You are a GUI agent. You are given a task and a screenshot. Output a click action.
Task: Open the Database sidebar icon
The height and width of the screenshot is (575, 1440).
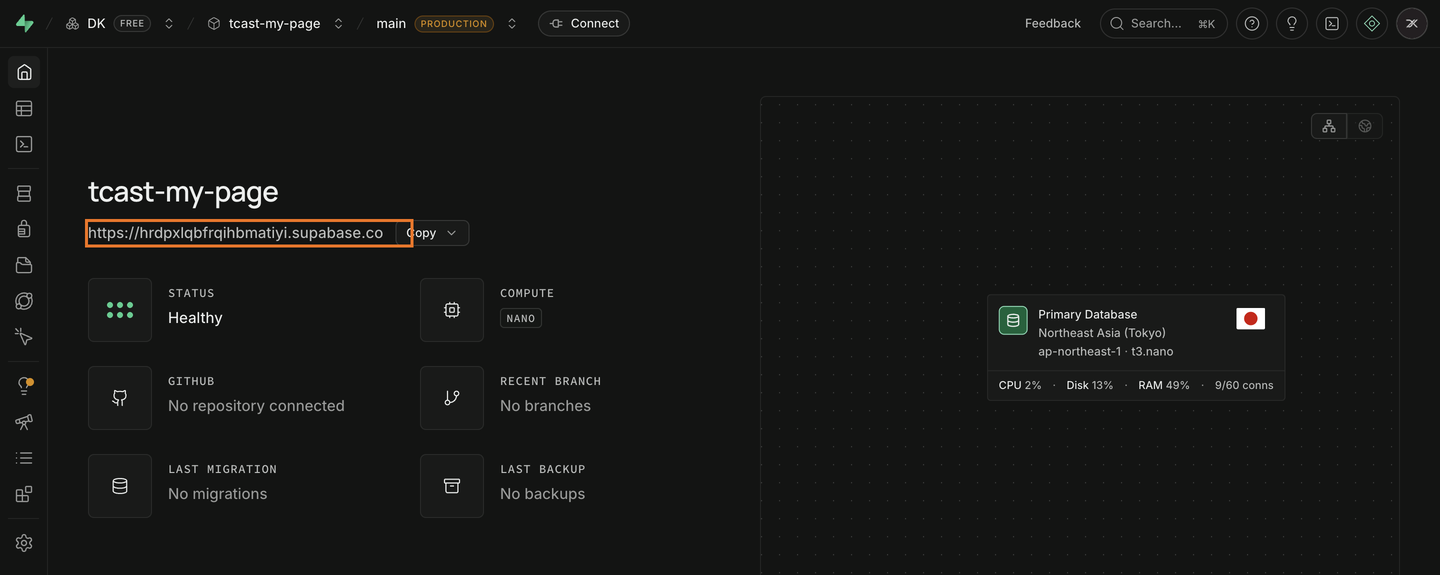(x=24, y=193)
